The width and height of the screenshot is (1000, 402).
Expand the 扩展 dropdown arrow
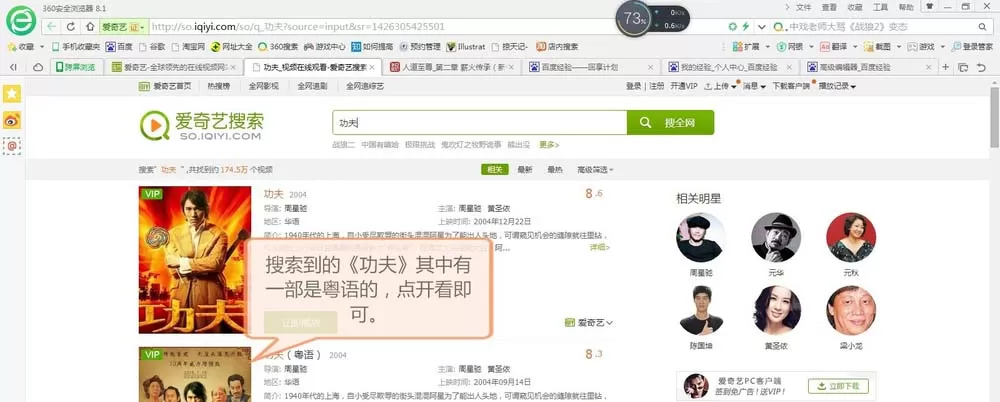(x=767, y=47)
